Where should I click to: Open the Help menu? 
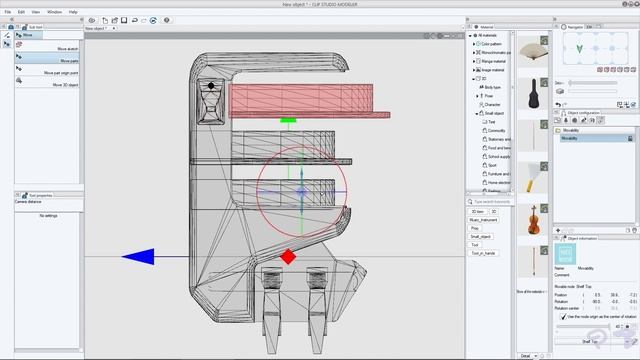coord(73,12)
